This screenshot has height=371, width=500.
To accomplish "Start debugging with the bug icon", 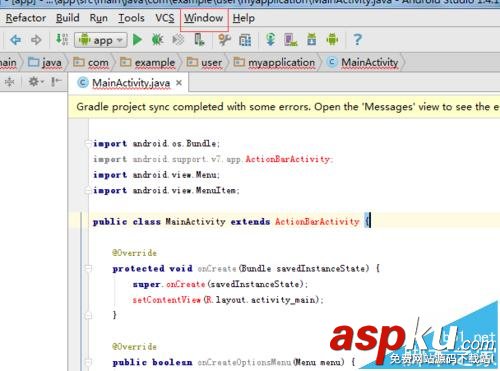I will coord(157,40).
